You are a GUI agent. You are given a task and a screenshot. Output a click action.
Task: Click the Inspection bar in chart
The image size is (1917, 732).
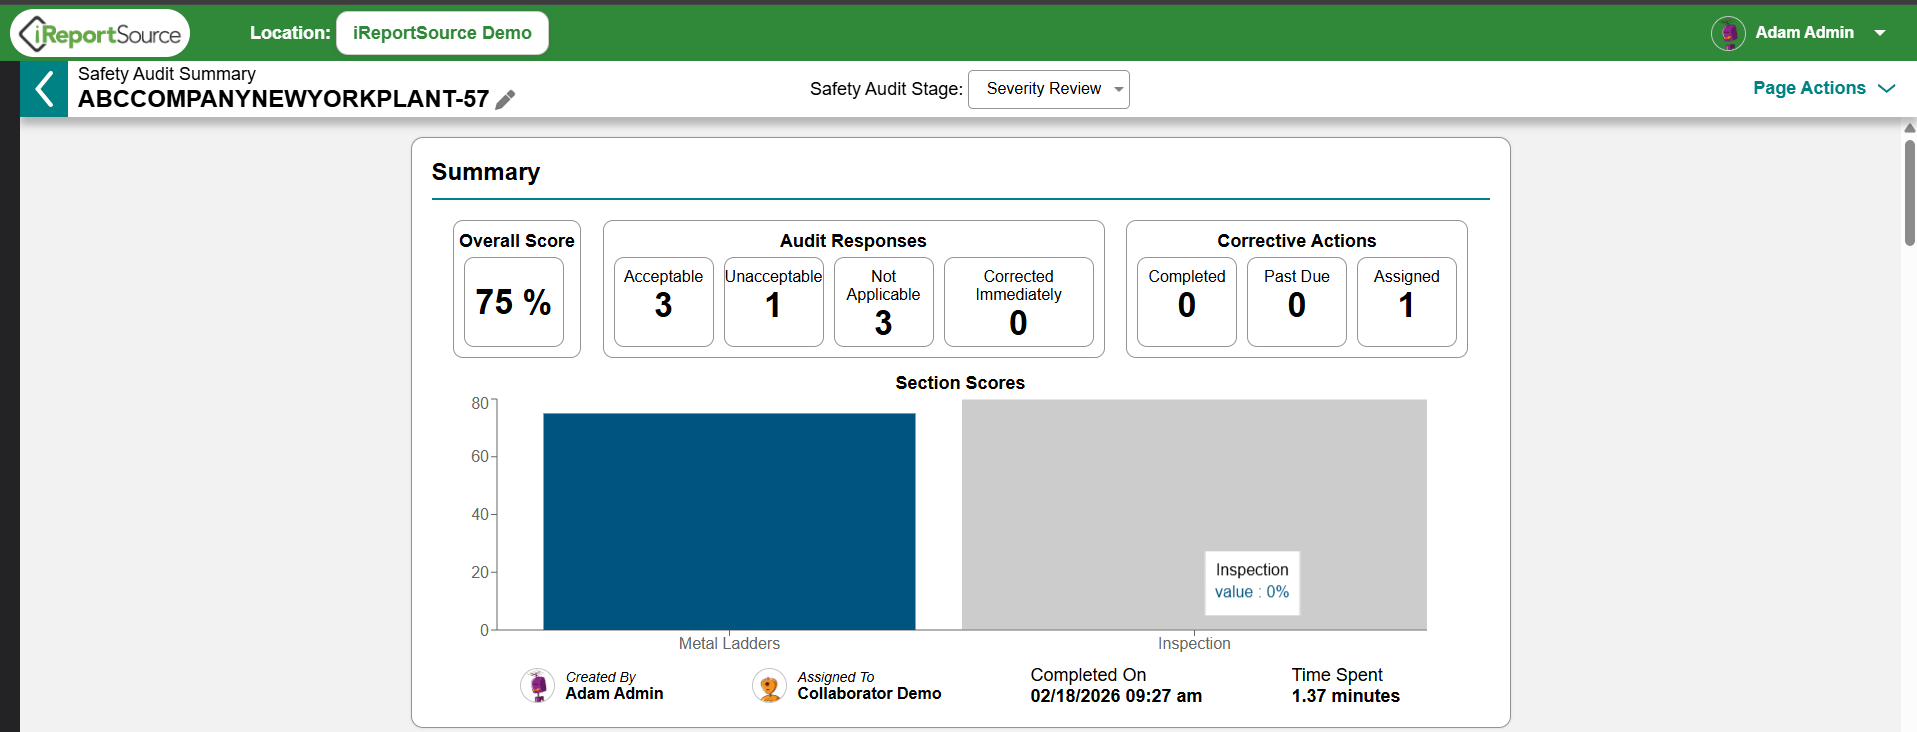1194,515
